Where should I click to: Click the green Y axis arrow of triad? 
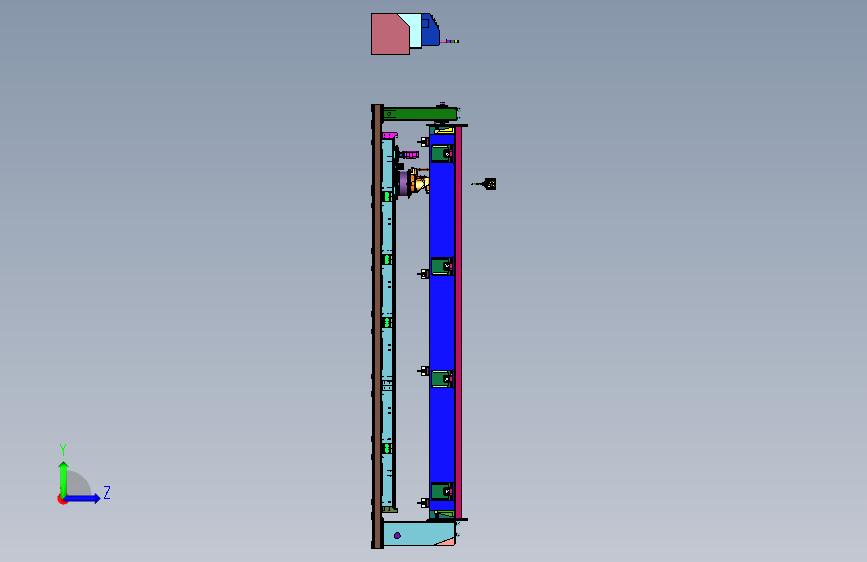[64, 478]
